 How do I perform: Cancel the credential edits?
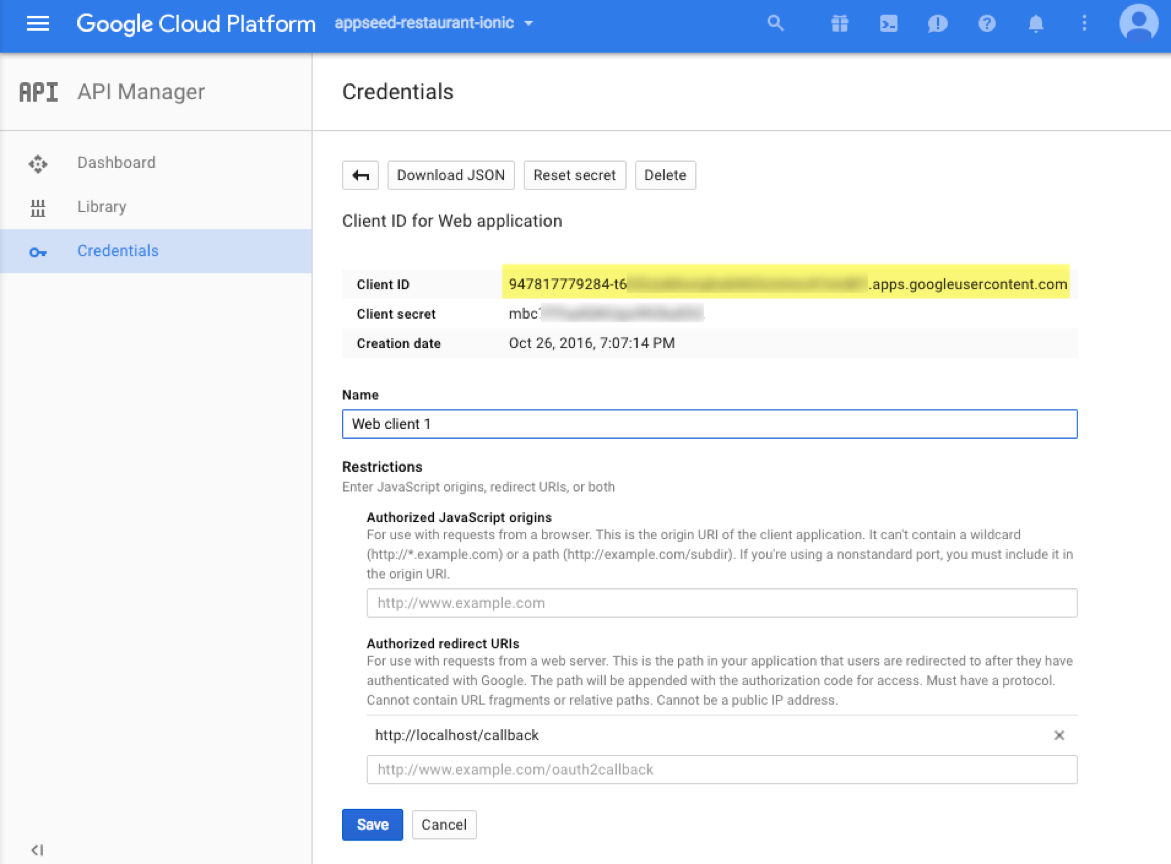click(444, 824)
